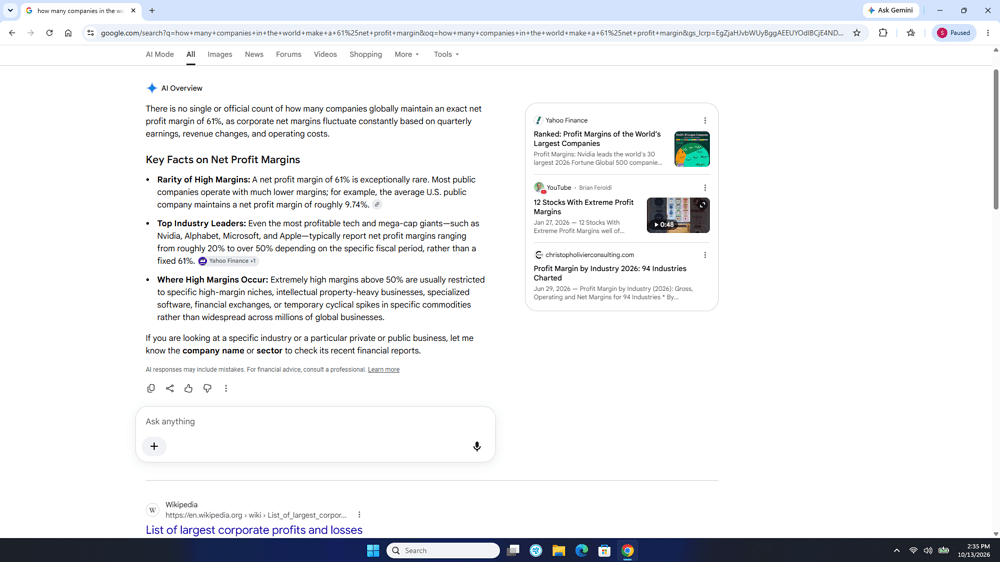This screenshot has width=1000, height=562.
Task: Click the Ask Gemini button
Action: coord(891,11)
